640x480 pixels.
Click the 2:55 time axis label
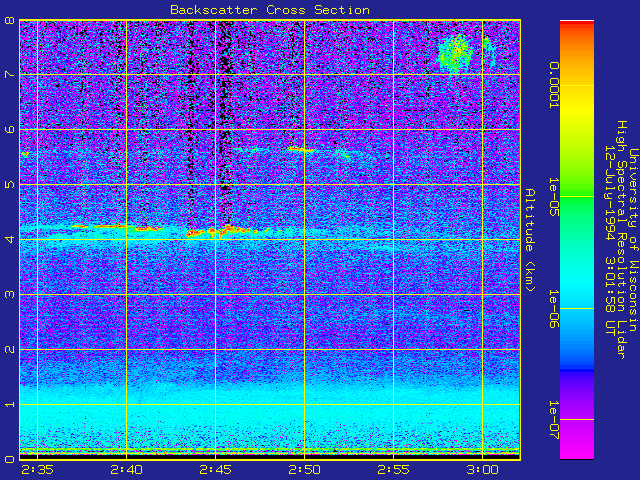tap(393, 470)
